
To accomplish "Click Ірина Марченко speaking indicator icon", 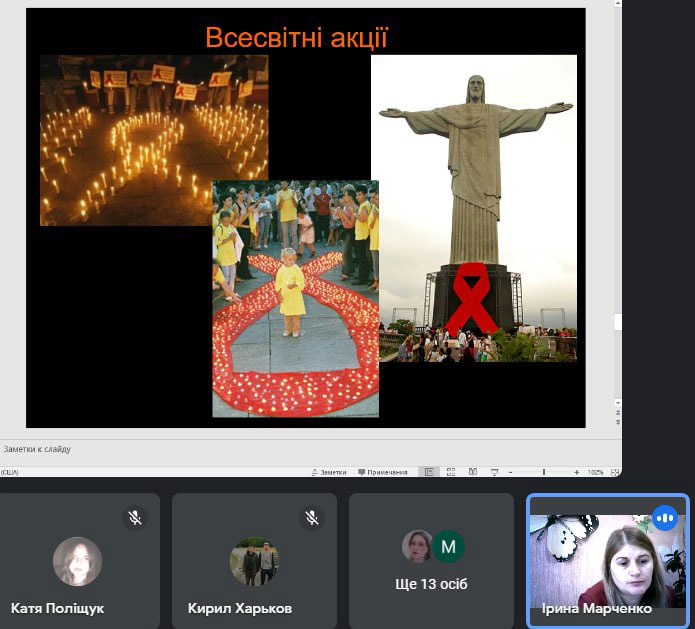I will [665, 518].
